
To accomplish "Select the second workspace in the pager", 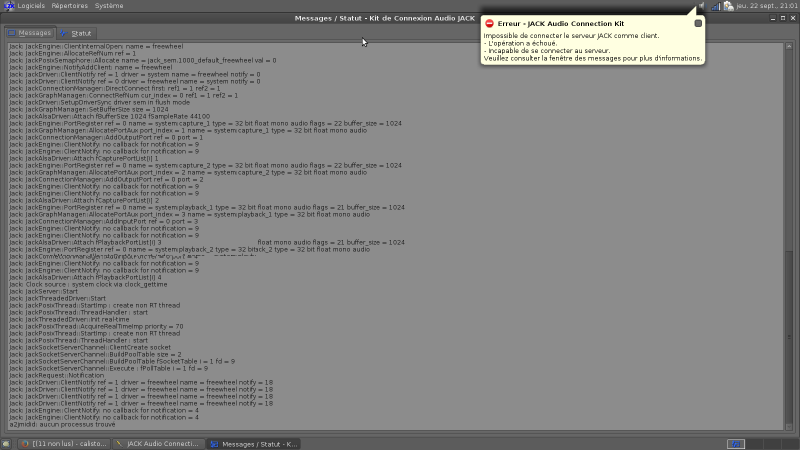I will pyautogui.click(x=754, y=444).
